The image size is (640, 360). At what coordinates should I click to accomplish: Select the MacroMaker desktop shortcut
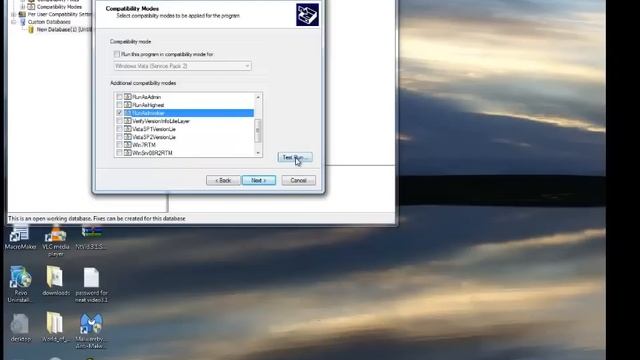point(20,237)
